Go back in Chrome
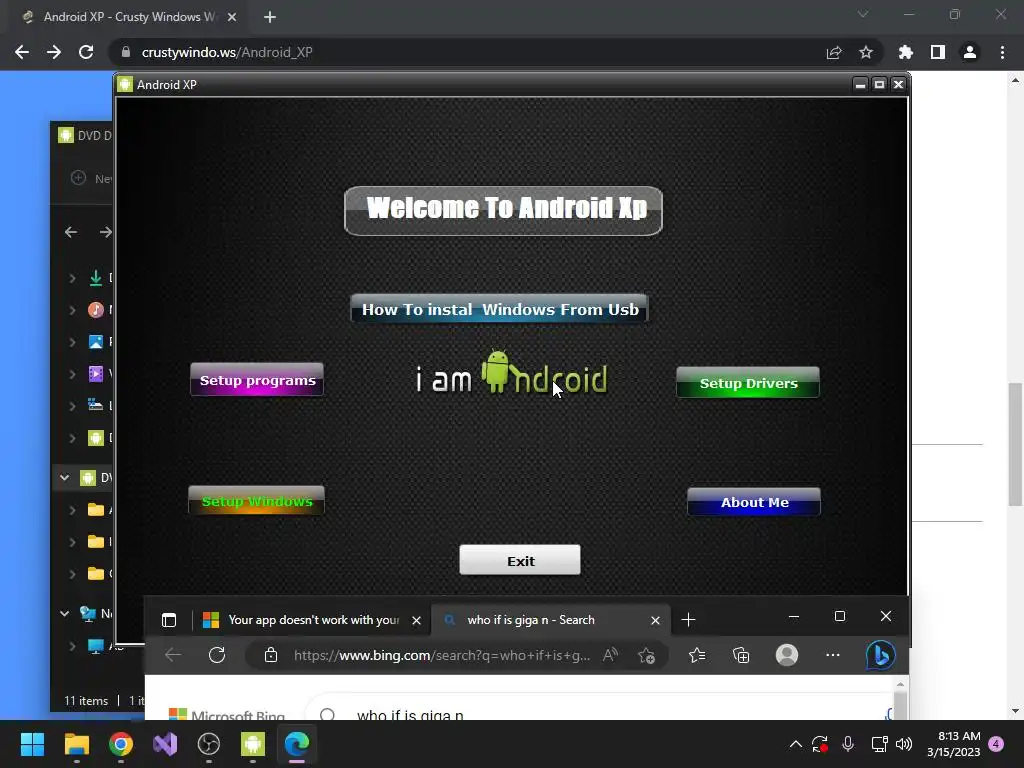1024x768 pixels. (x=22, y=52)
